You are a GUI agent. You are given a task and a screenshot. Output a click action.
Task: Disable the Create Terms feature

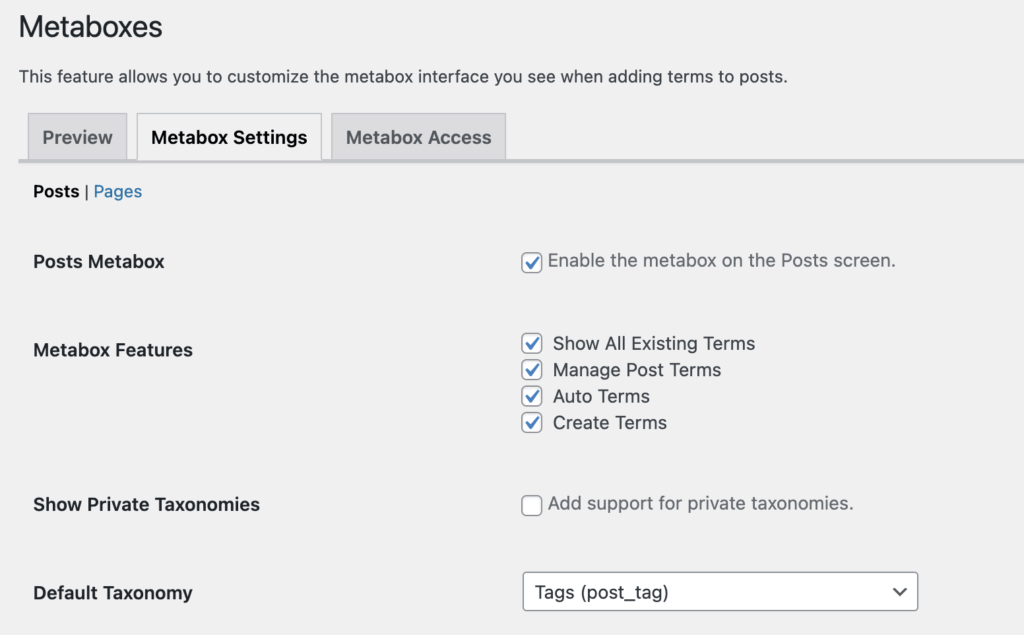tap(531, 423)
